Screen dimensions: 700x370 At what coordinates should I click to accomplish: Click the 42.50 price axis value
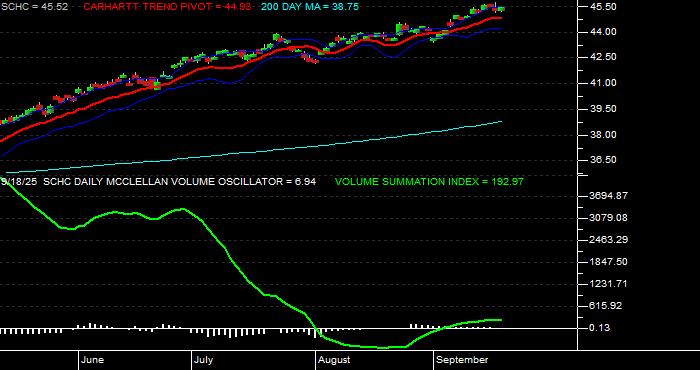pos(604,57)
